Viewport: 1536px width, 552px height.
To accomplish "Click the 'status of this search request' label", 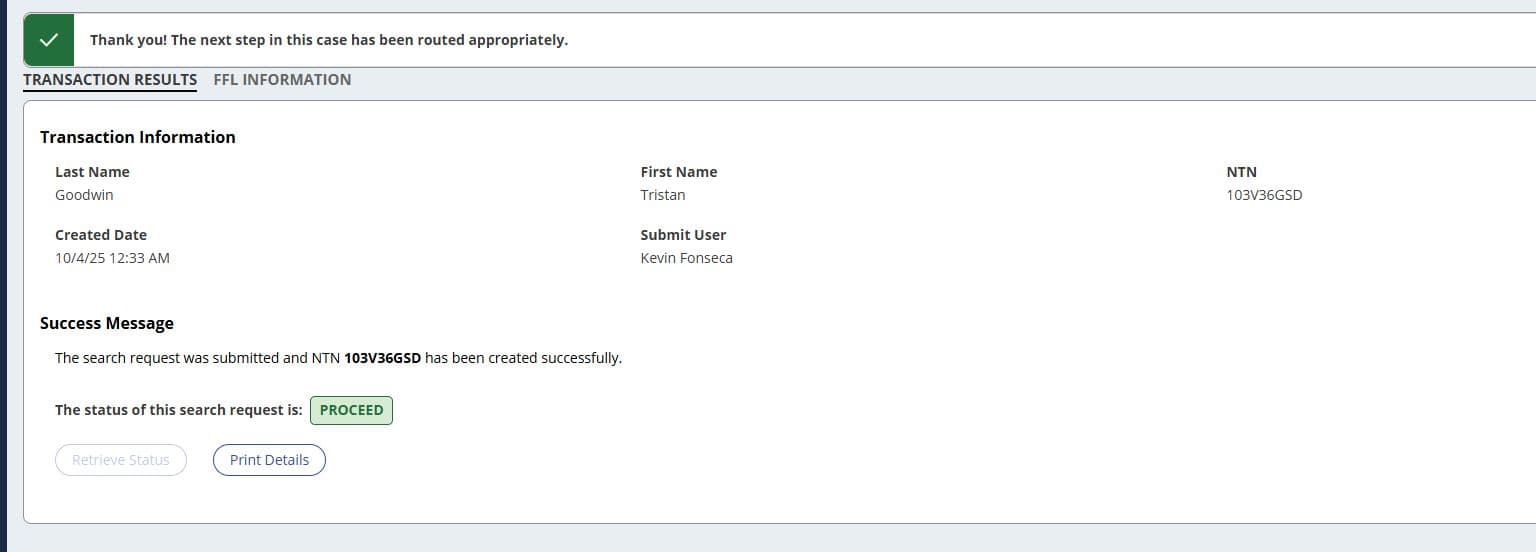I will pyautogui.click(x=178, y=410).
